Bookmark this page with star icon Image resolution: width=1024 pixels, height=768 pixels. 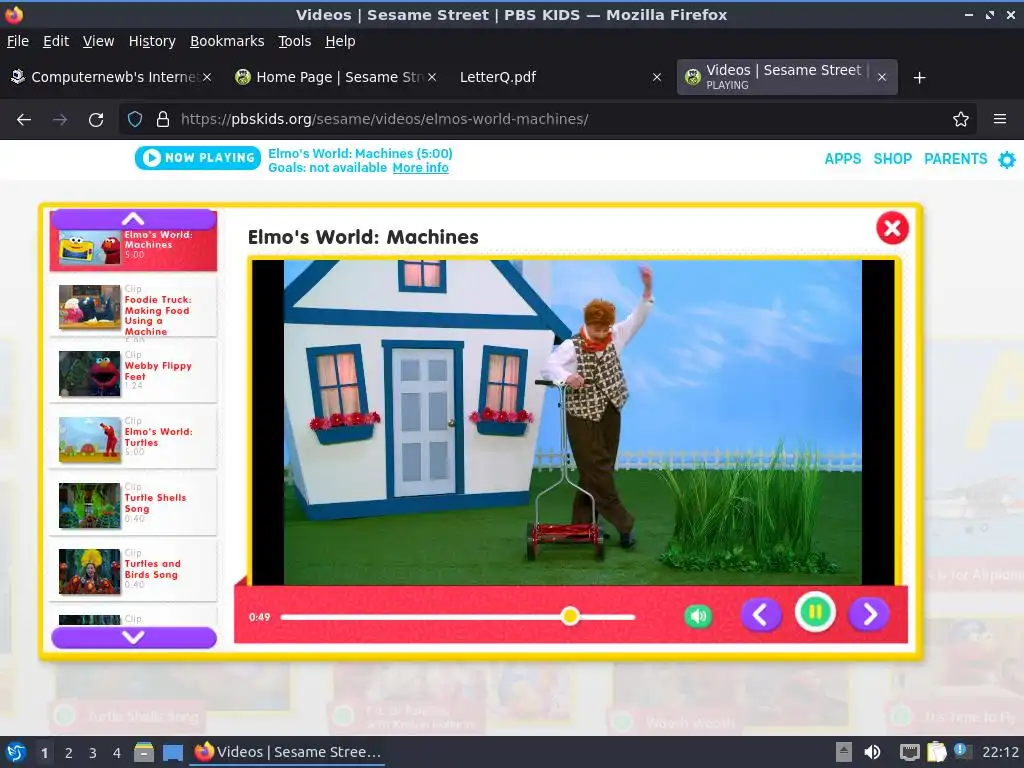961,120
